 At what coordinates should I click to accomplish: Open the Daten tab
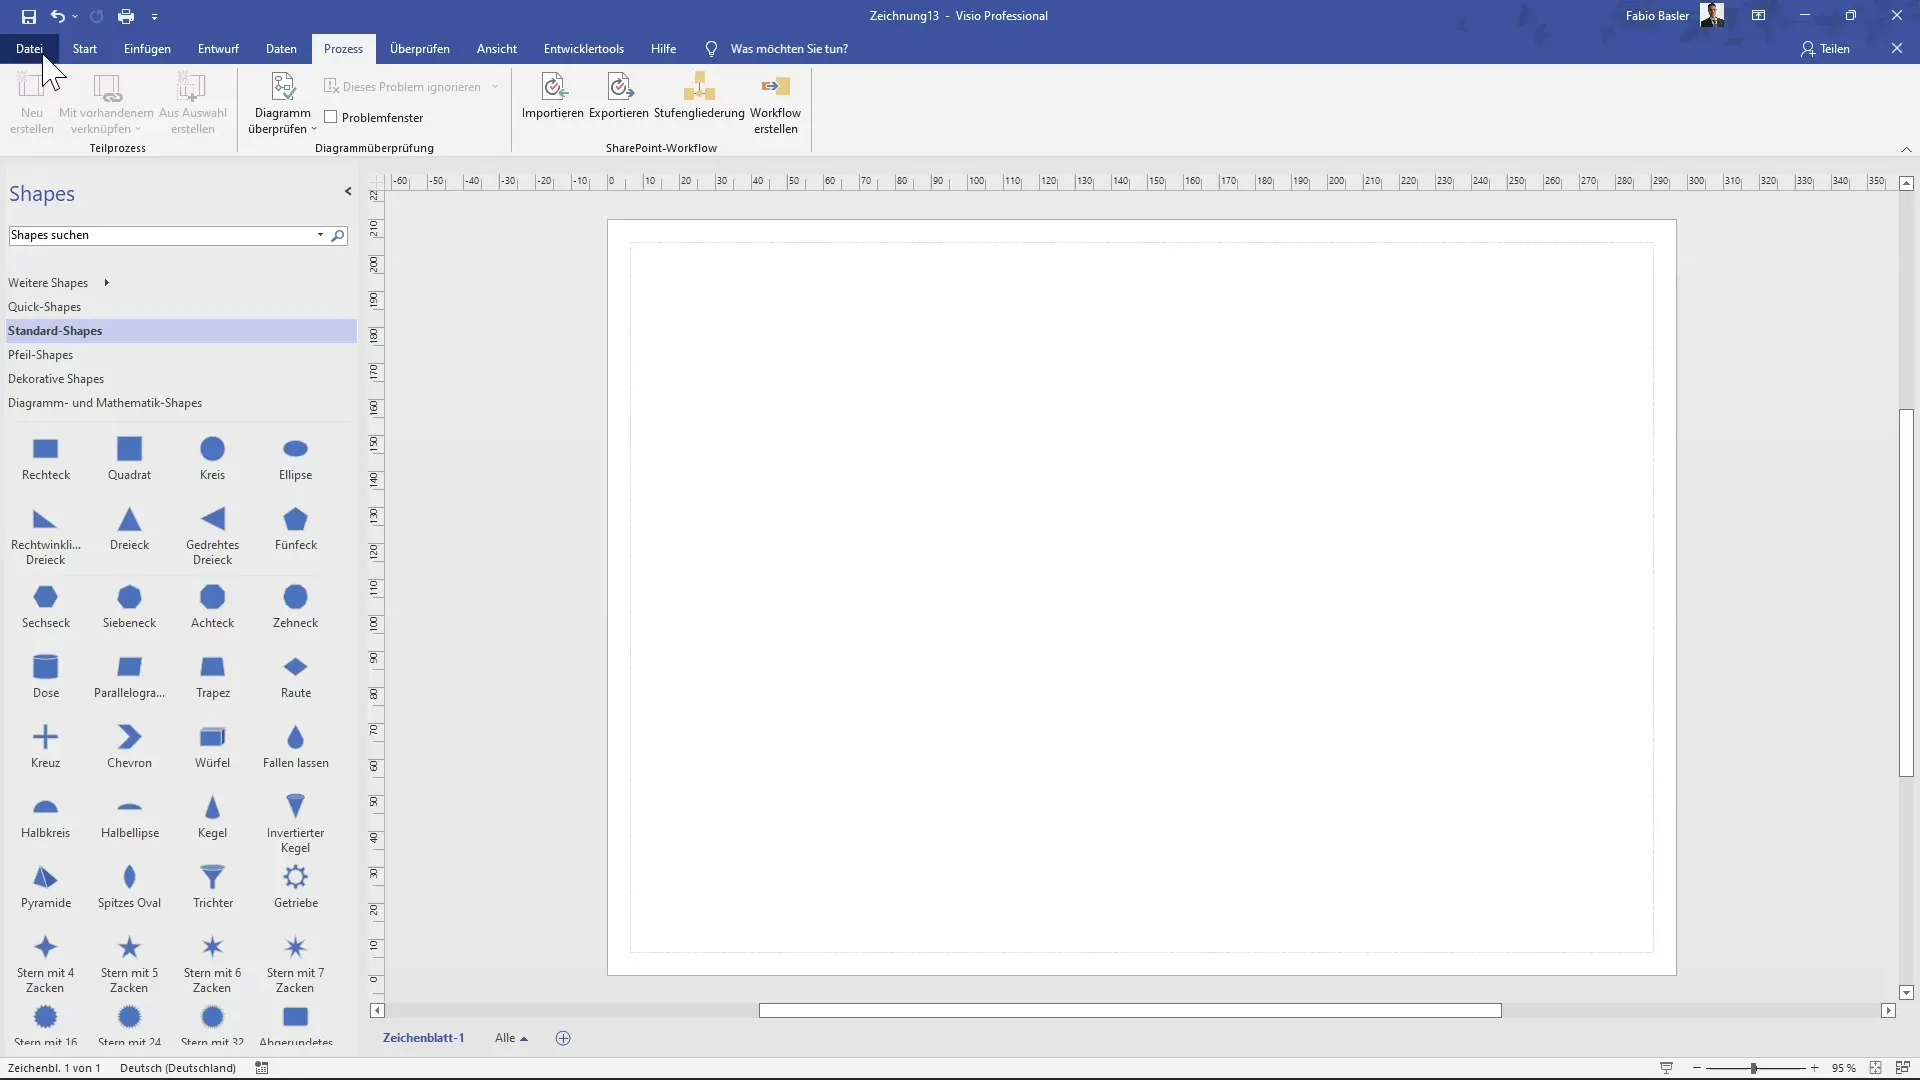pyautogui.click(x=281, y=49)
